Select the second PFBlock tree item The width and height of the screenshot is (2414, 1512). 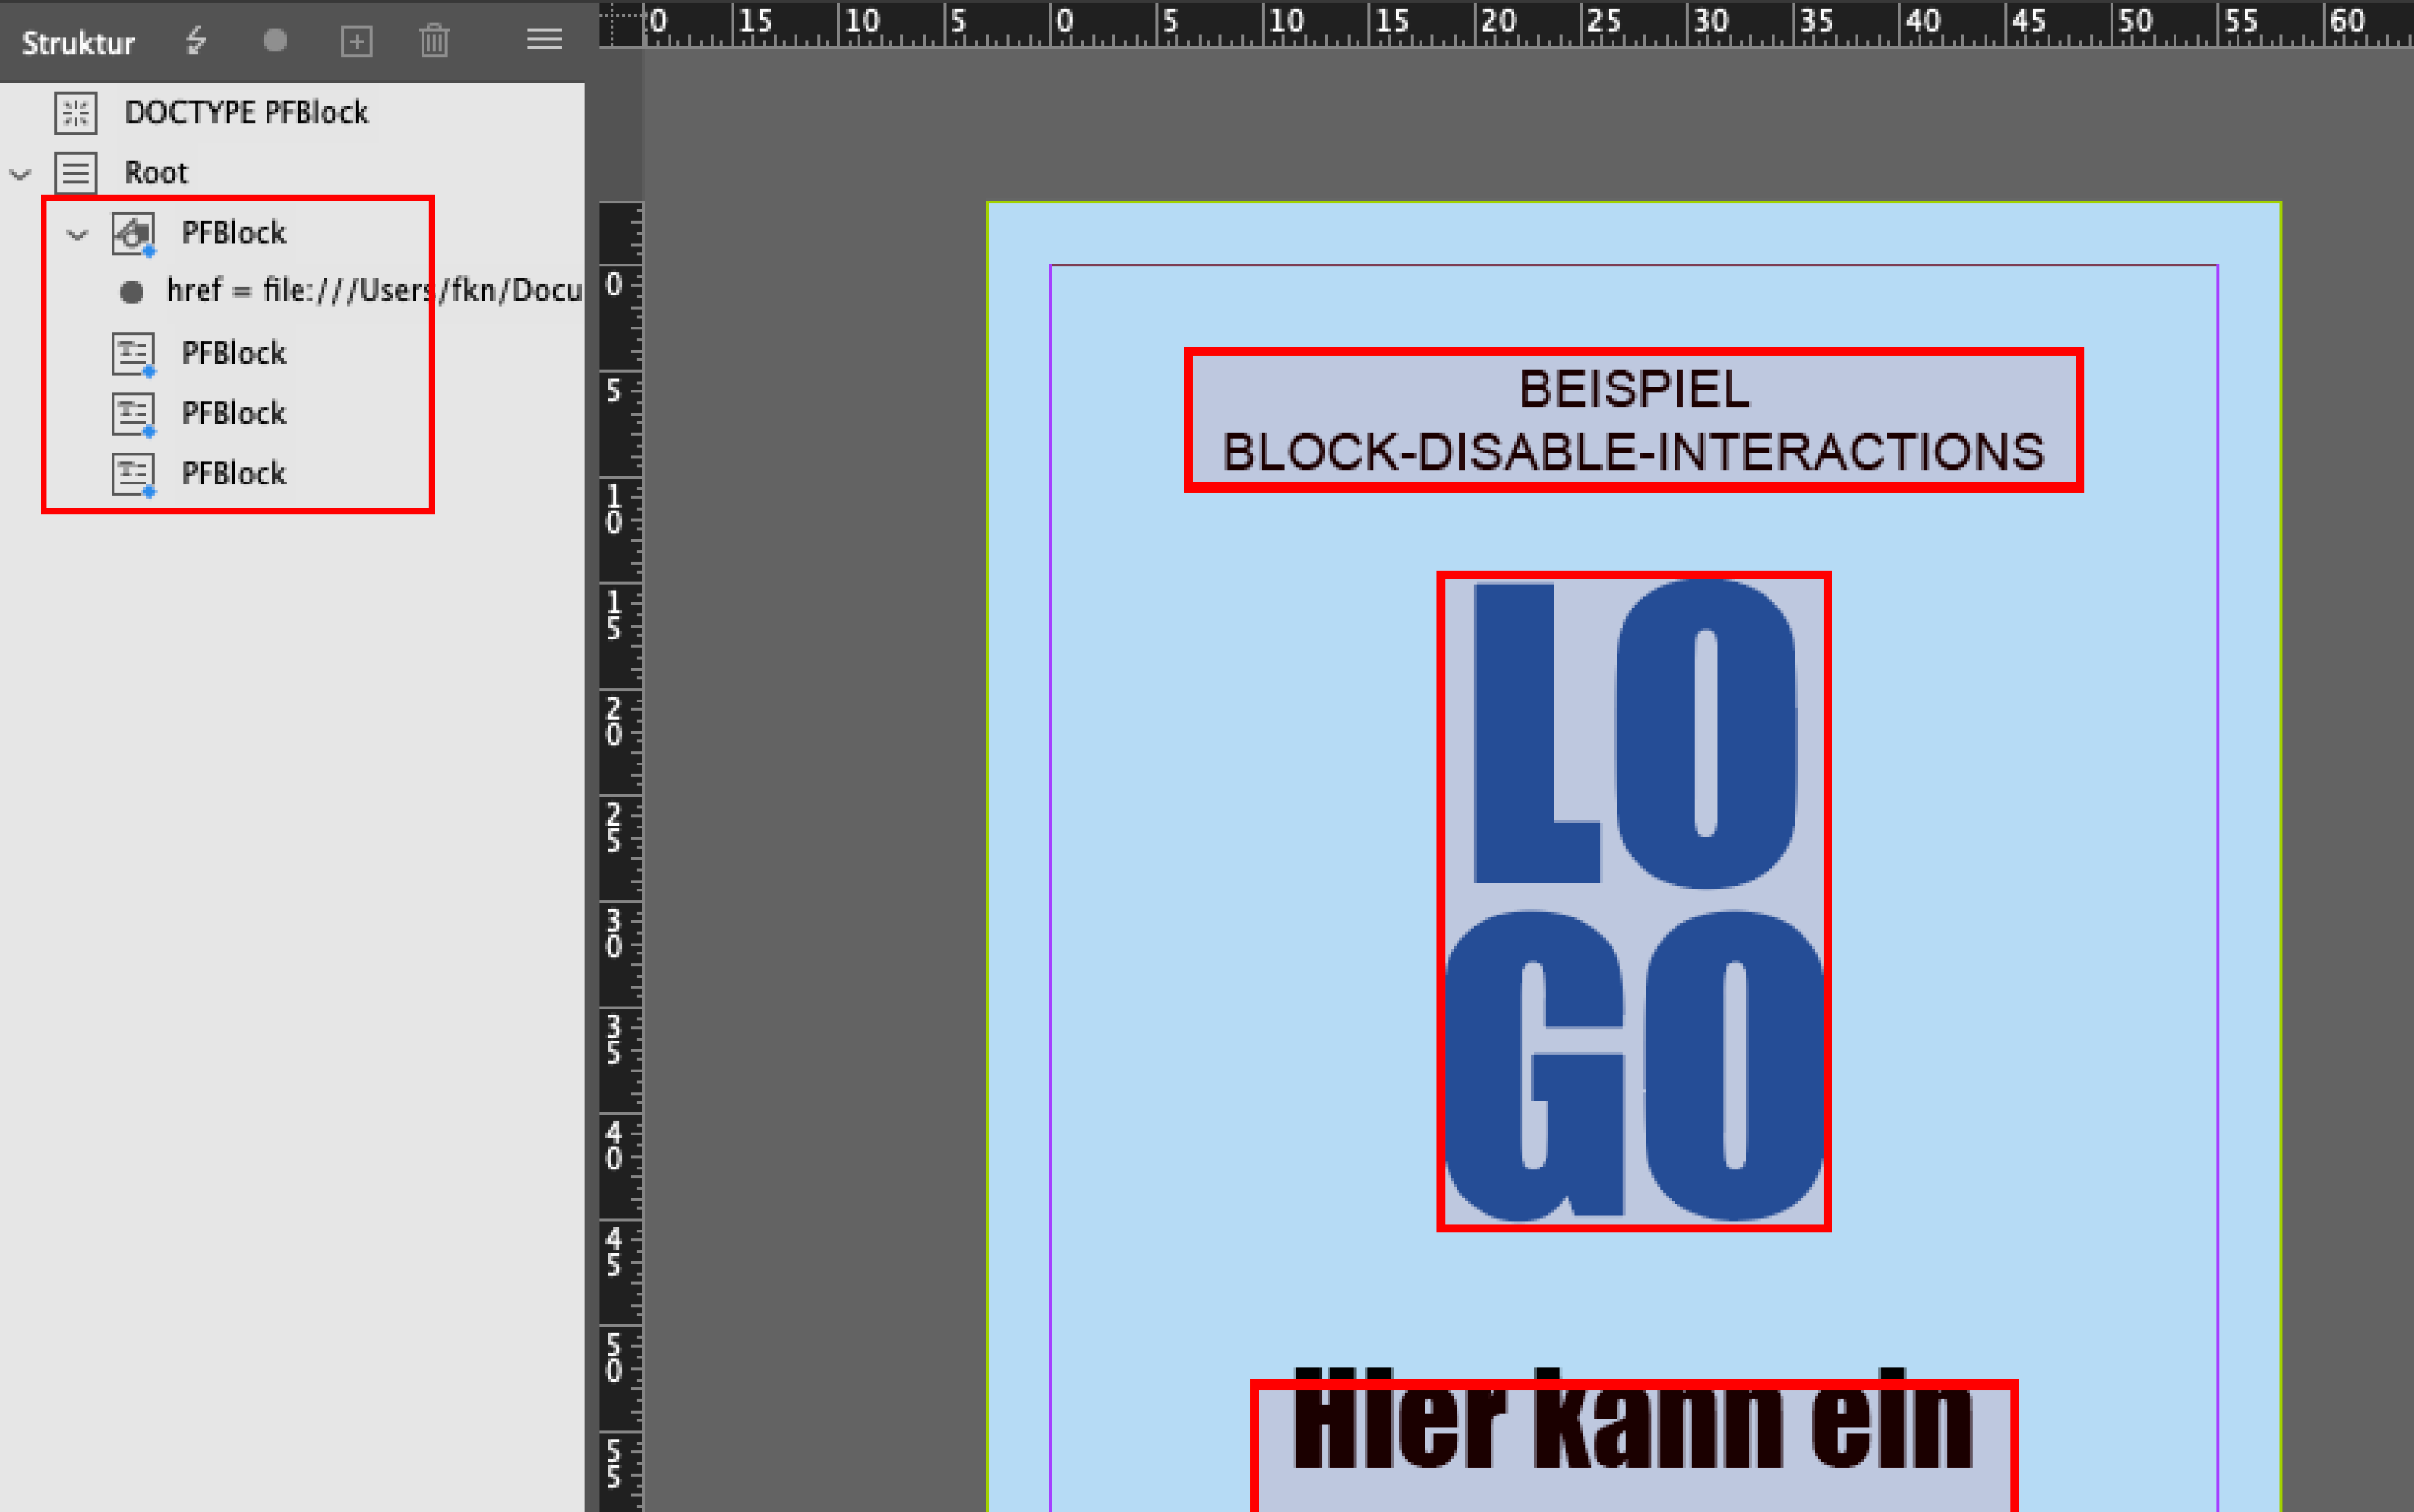(234, 353)
